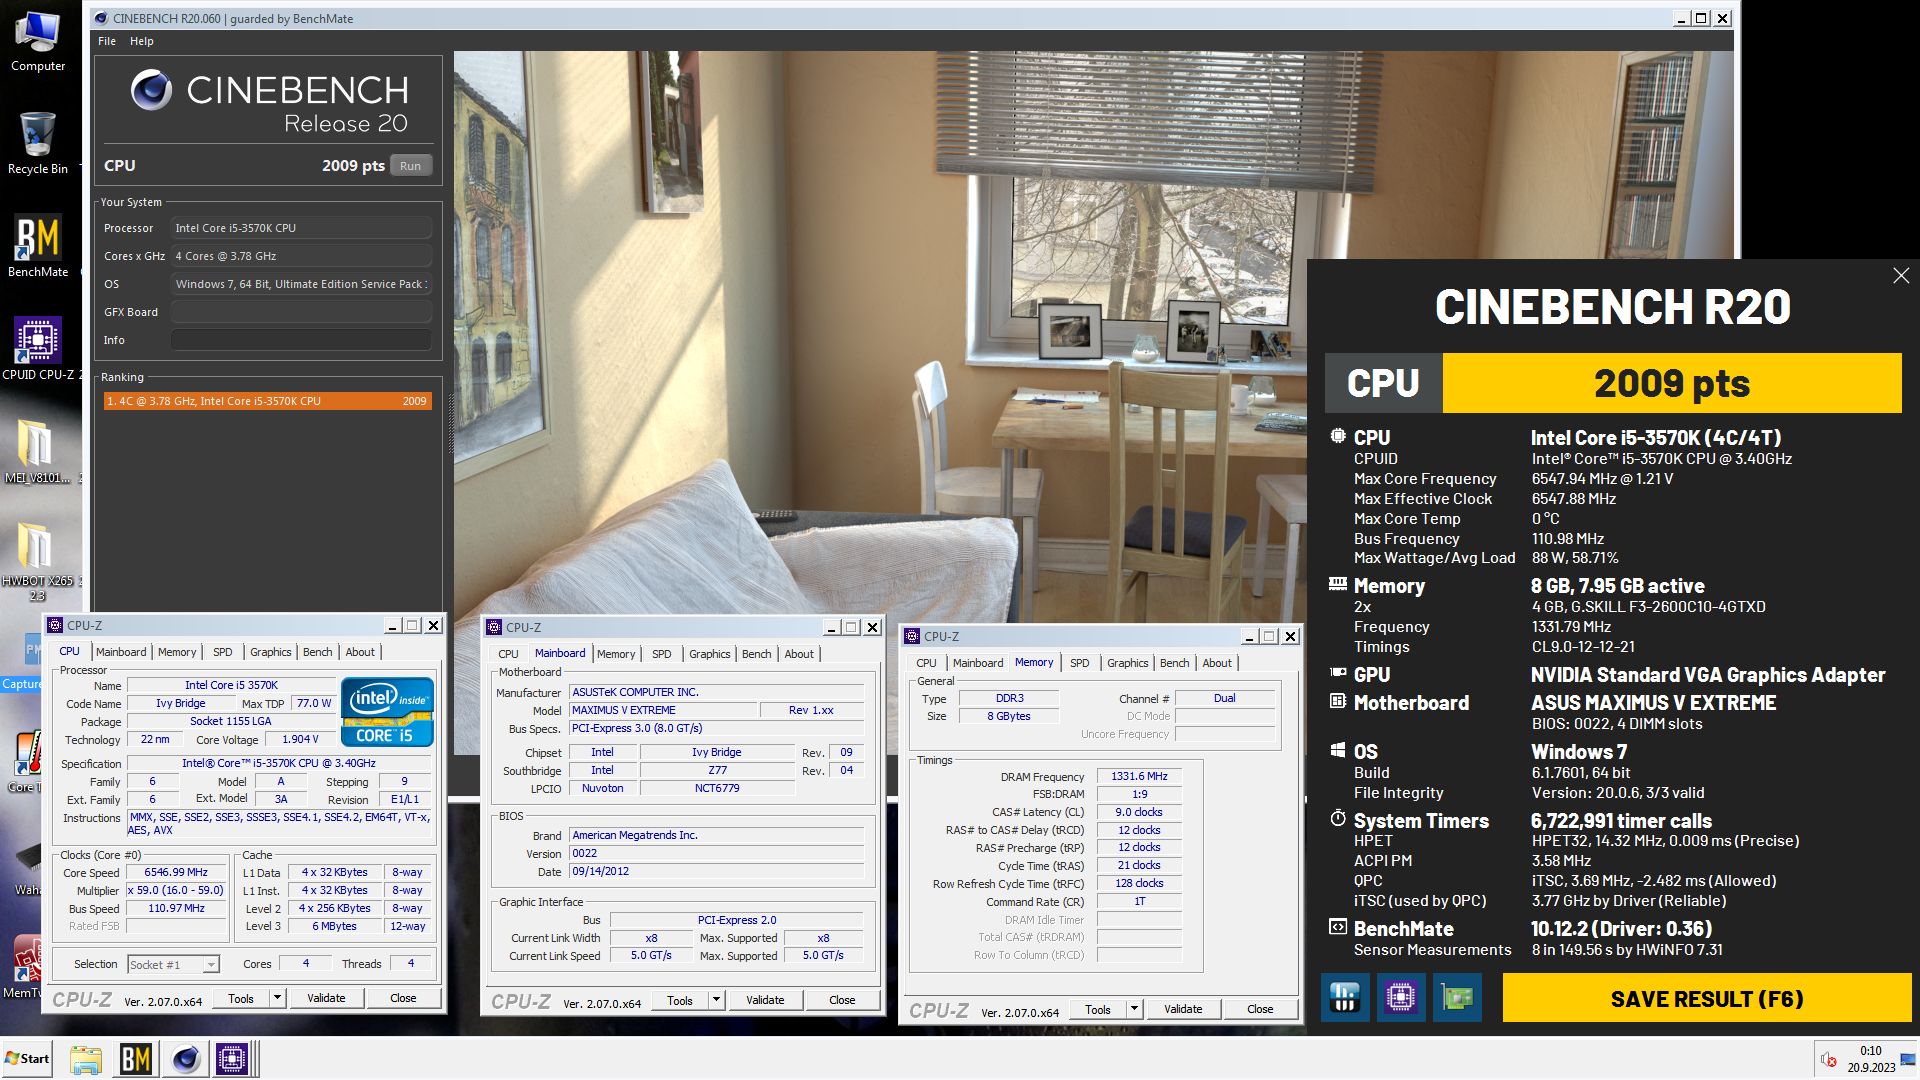Click the Multiplier value x 59.0
This screenshot has height=1080, width=1920.
(x=176, y=890)
